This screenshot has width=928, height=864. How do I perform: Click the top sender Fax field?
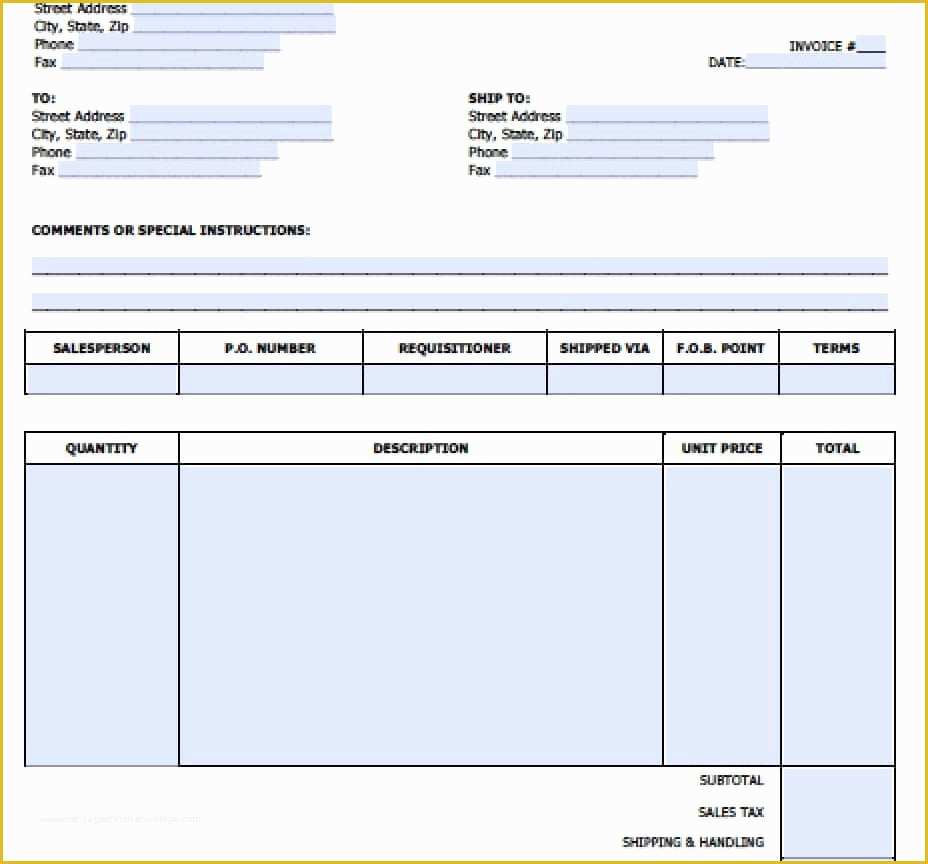[162, 62]
